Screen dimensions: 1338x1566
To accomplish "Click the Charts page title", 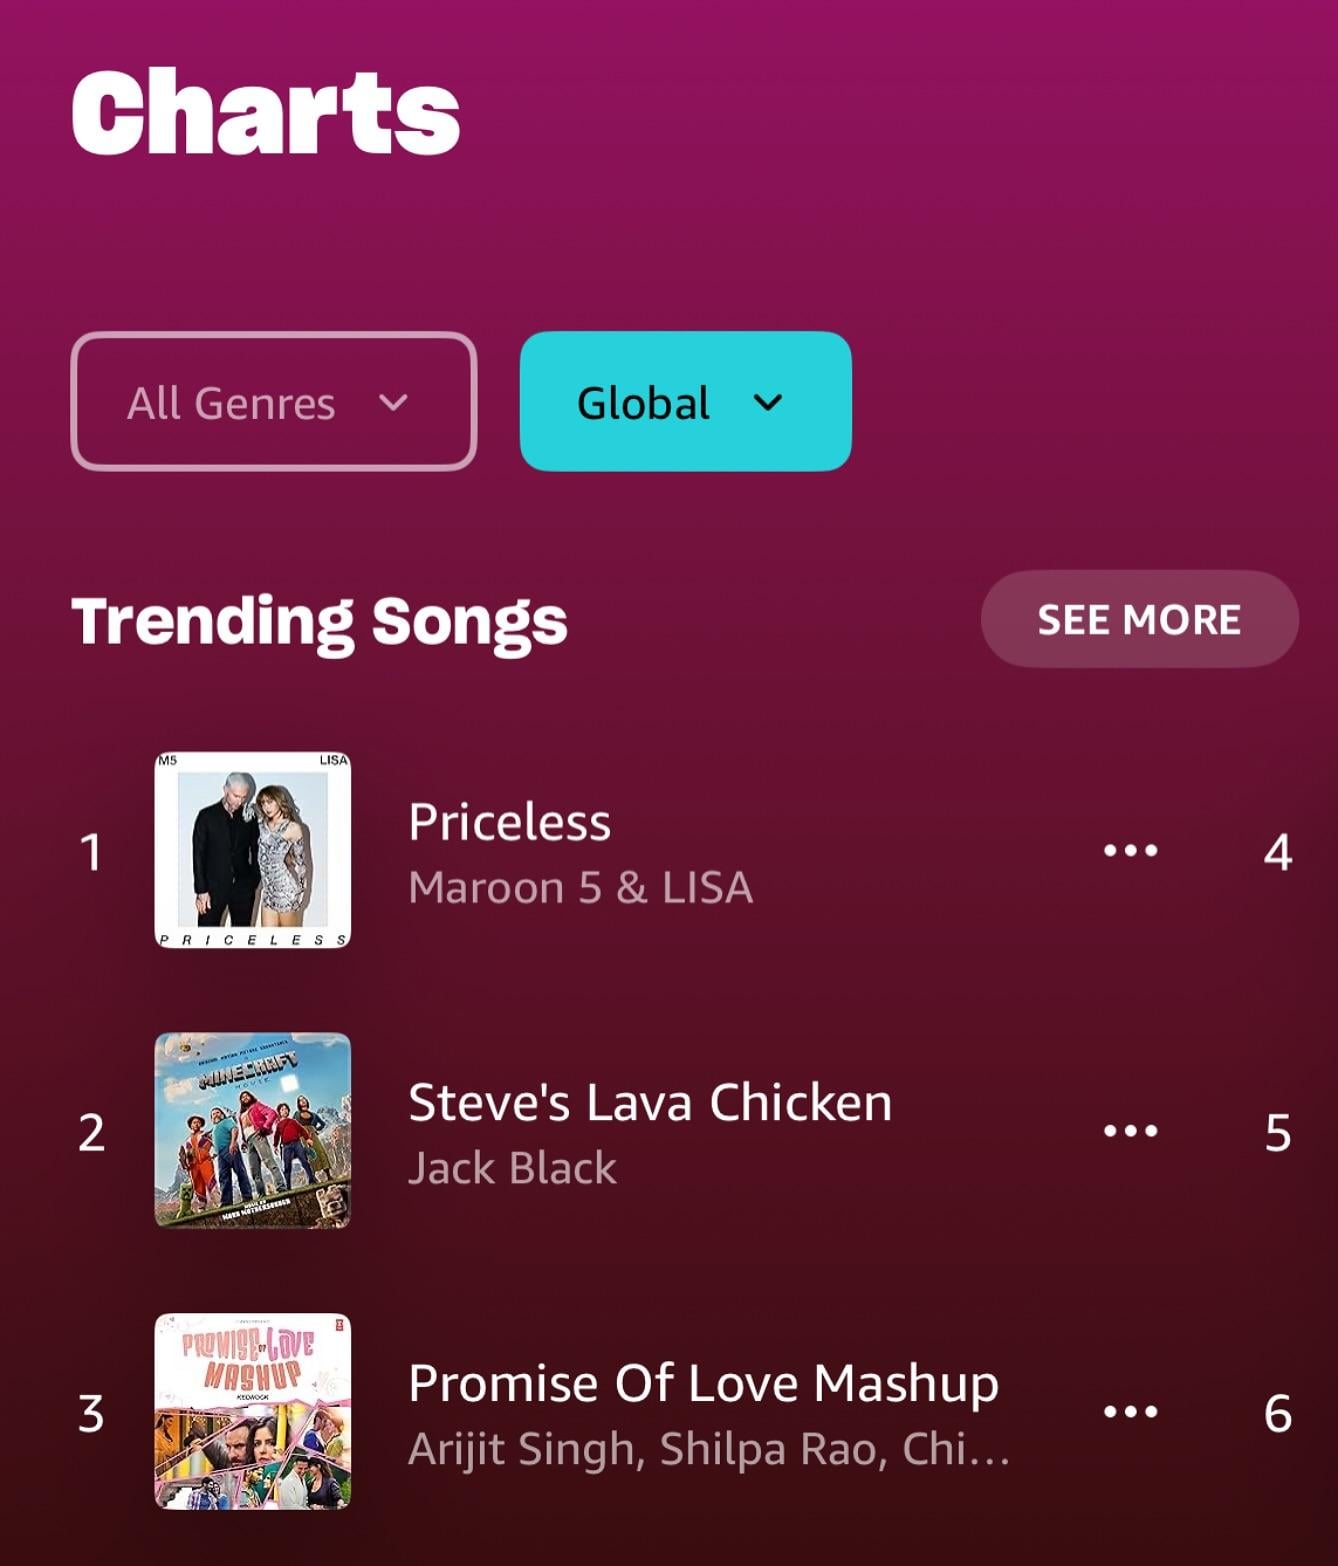I will click(265, 112).
